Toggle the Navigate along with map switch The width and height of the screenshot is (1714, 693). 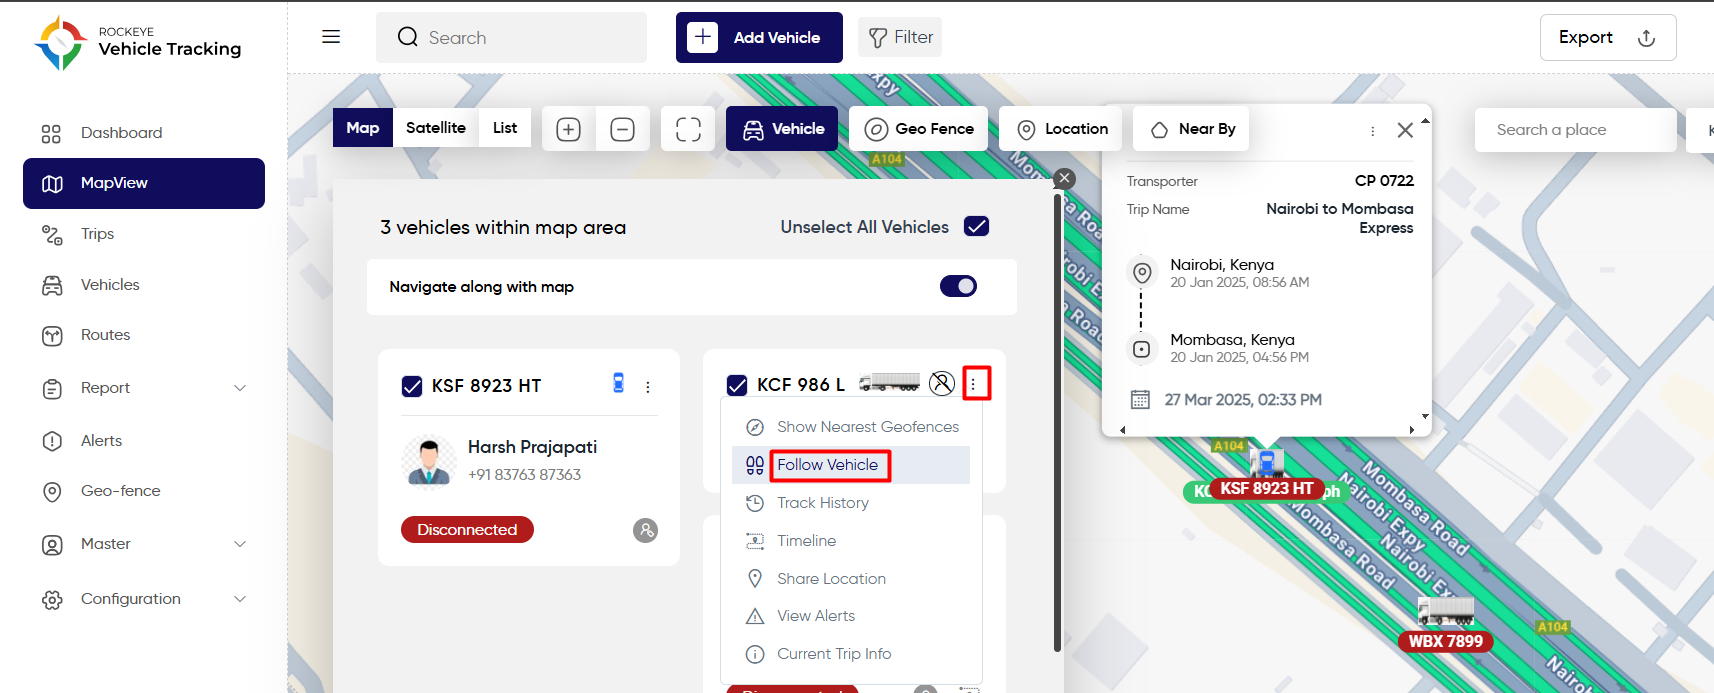tap(958, 286)
